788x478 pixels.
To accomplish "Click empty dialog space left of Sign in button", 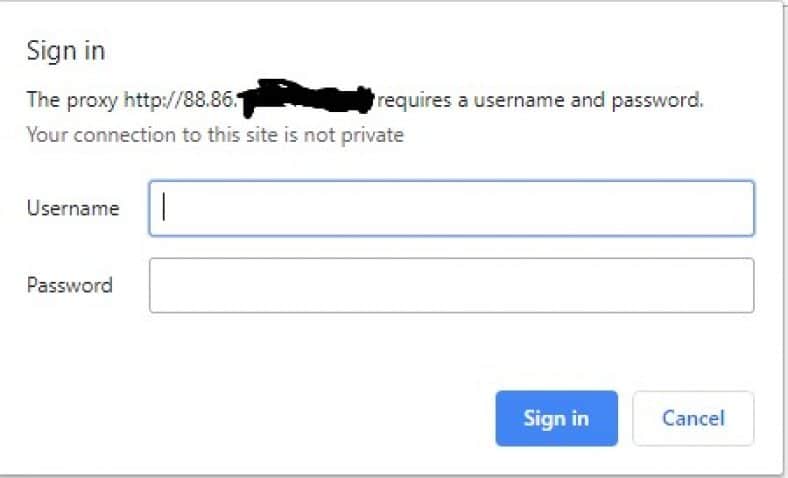I will 251,418.
